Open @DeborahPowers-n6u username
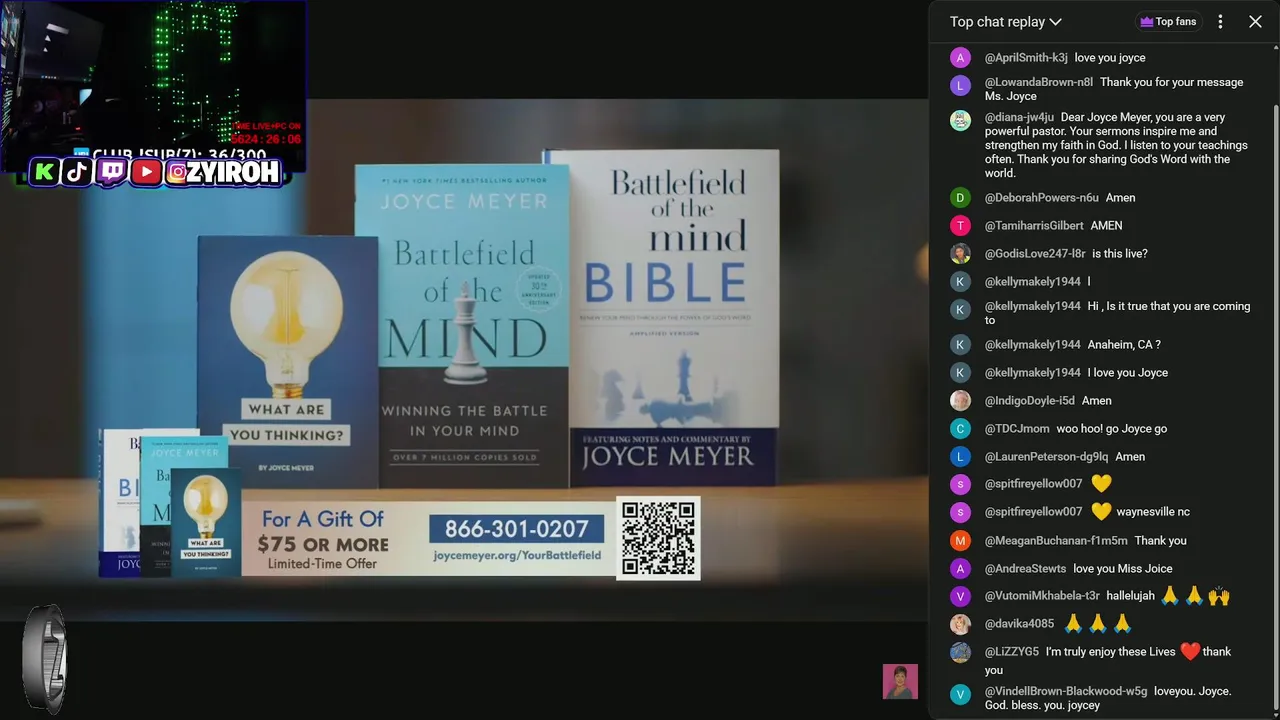Viewport: 1280px width, 720px height. 1041,198
